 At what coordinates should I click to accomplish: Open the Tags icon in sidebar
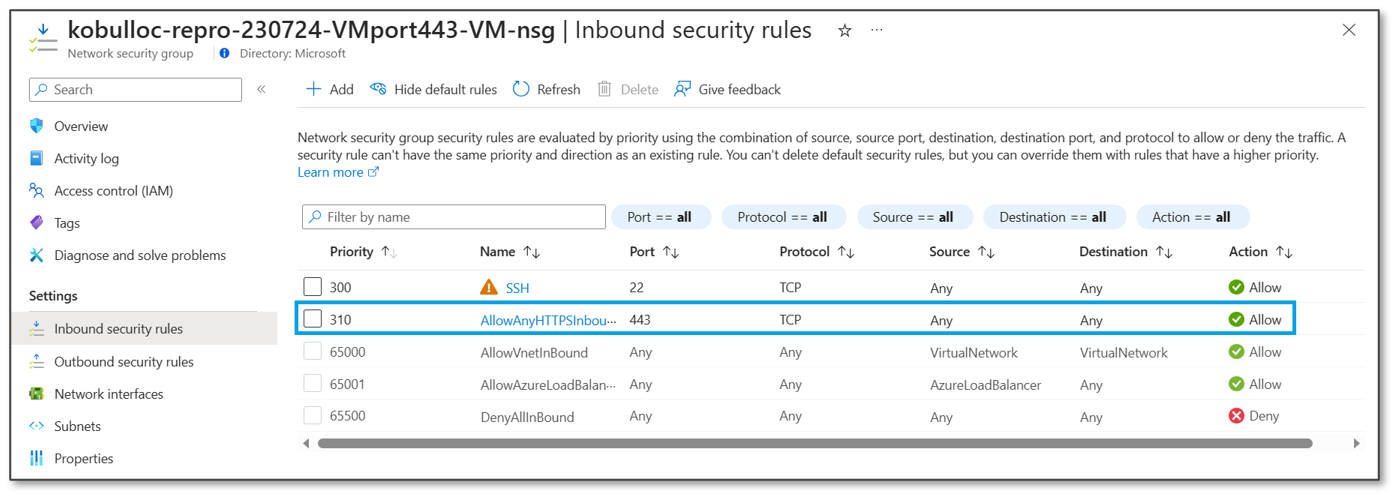click(37, 222)
